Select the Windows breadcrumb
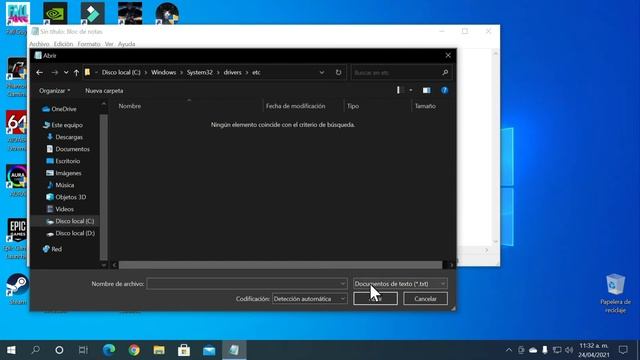The width and height of the screenshot is (640, 360). [x=163, y=72]
